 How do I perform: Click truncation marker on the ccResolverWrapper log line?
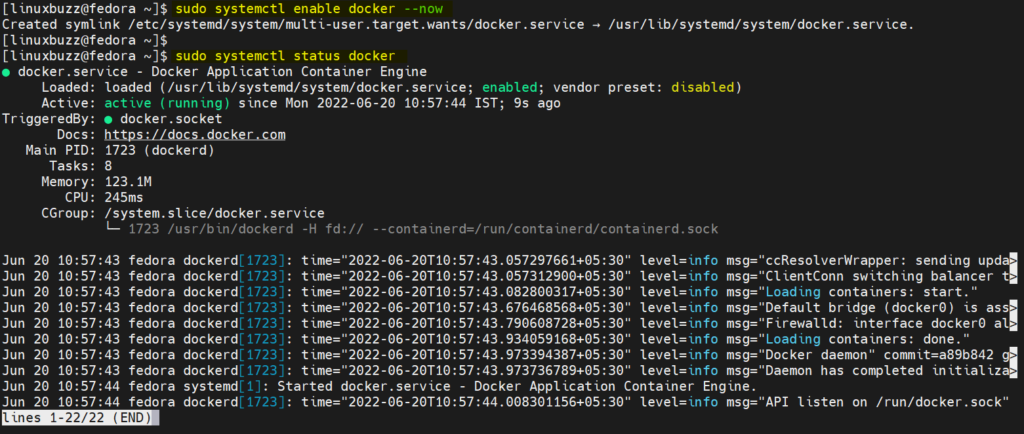tap(1014, 260)
